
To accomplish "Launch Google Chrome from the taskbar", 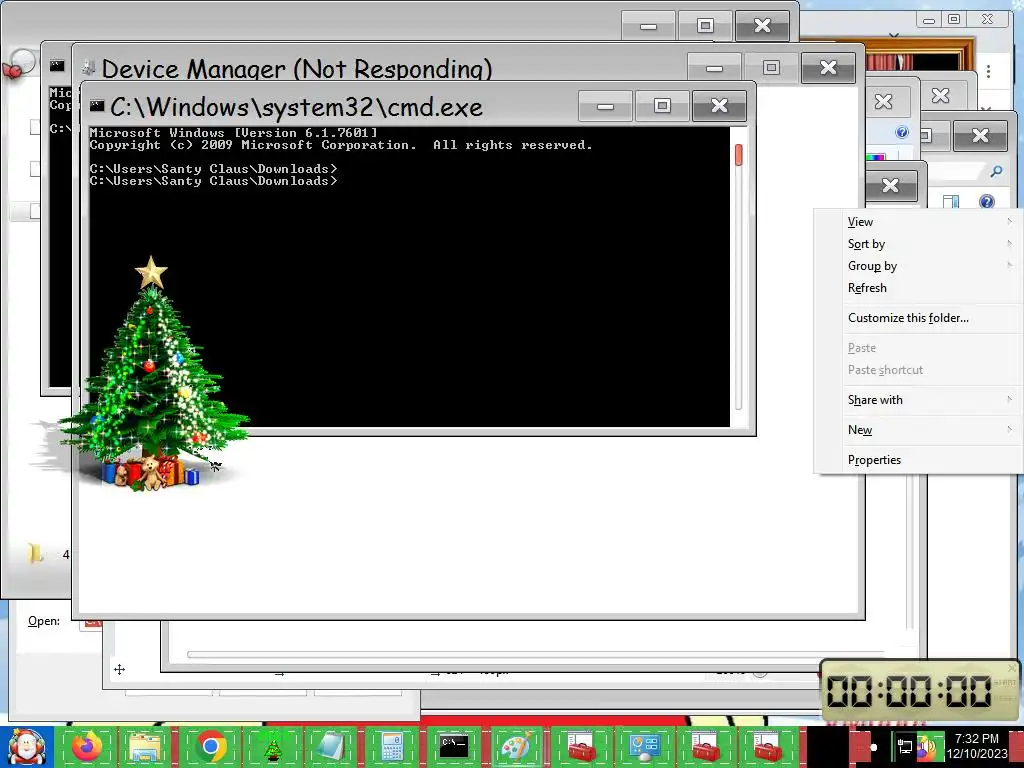I will click(211, 747).
